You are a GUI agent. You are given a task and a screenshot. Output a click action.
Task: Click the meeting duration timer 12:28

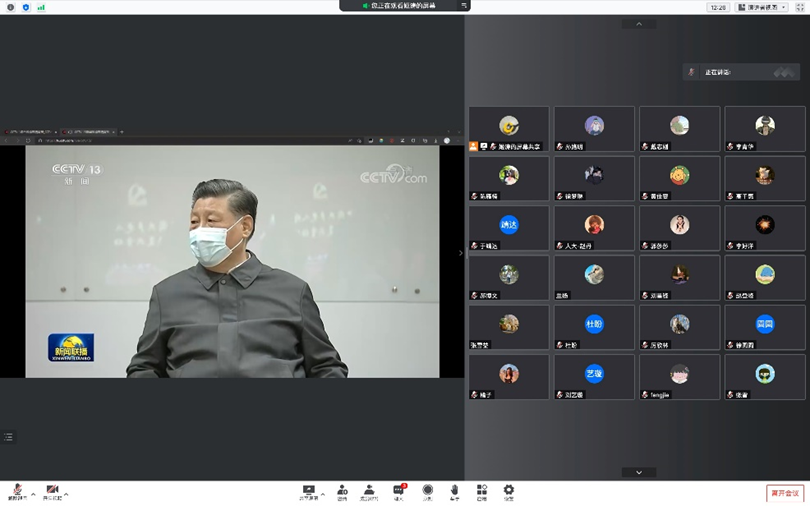[718, 7]
